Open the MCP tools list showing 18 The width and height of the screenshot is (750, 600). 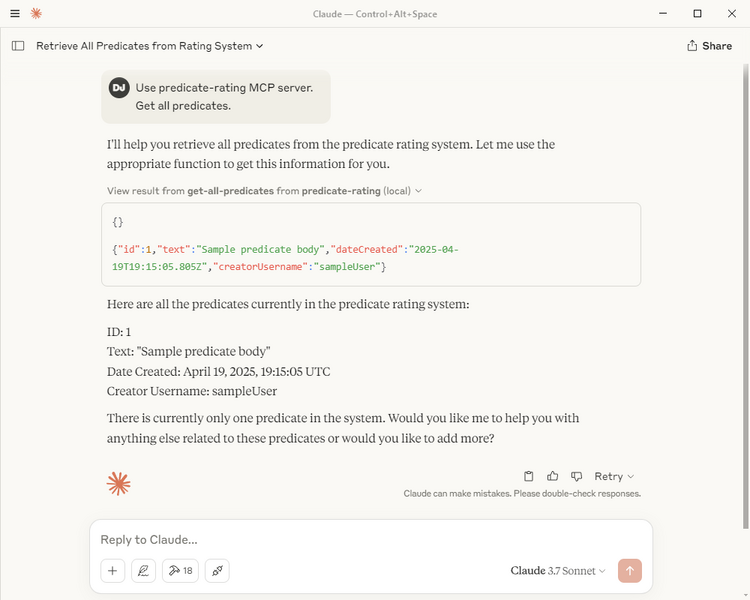[180, 571]
